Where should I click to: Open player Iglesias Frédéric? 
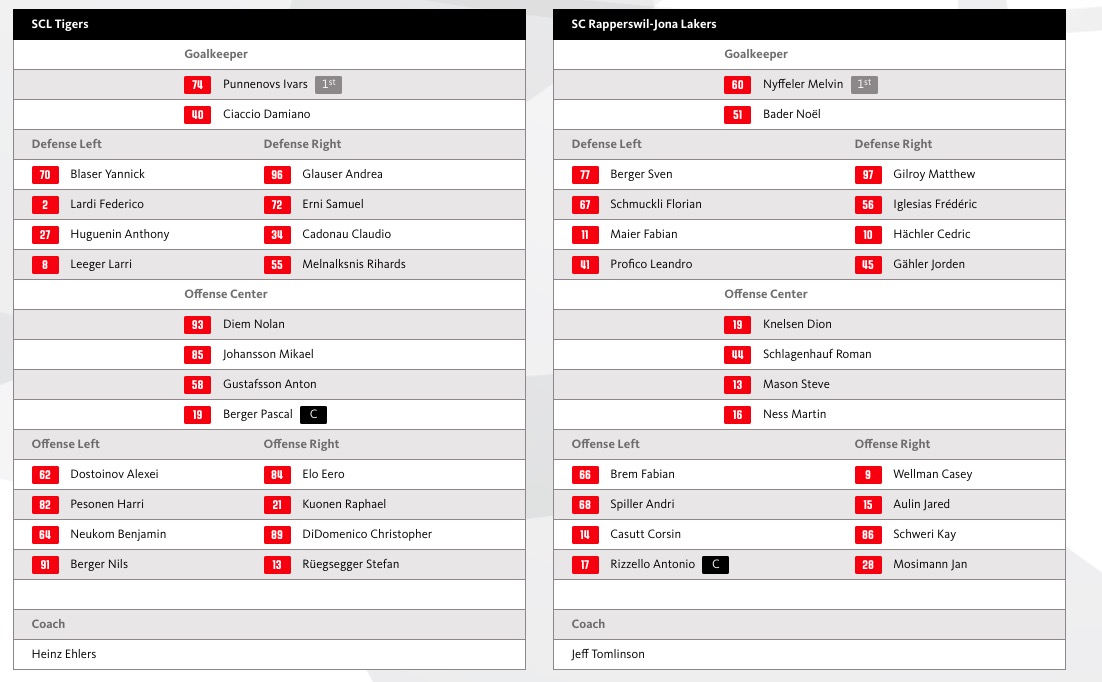pyautogui.click(x=935, y=204)
